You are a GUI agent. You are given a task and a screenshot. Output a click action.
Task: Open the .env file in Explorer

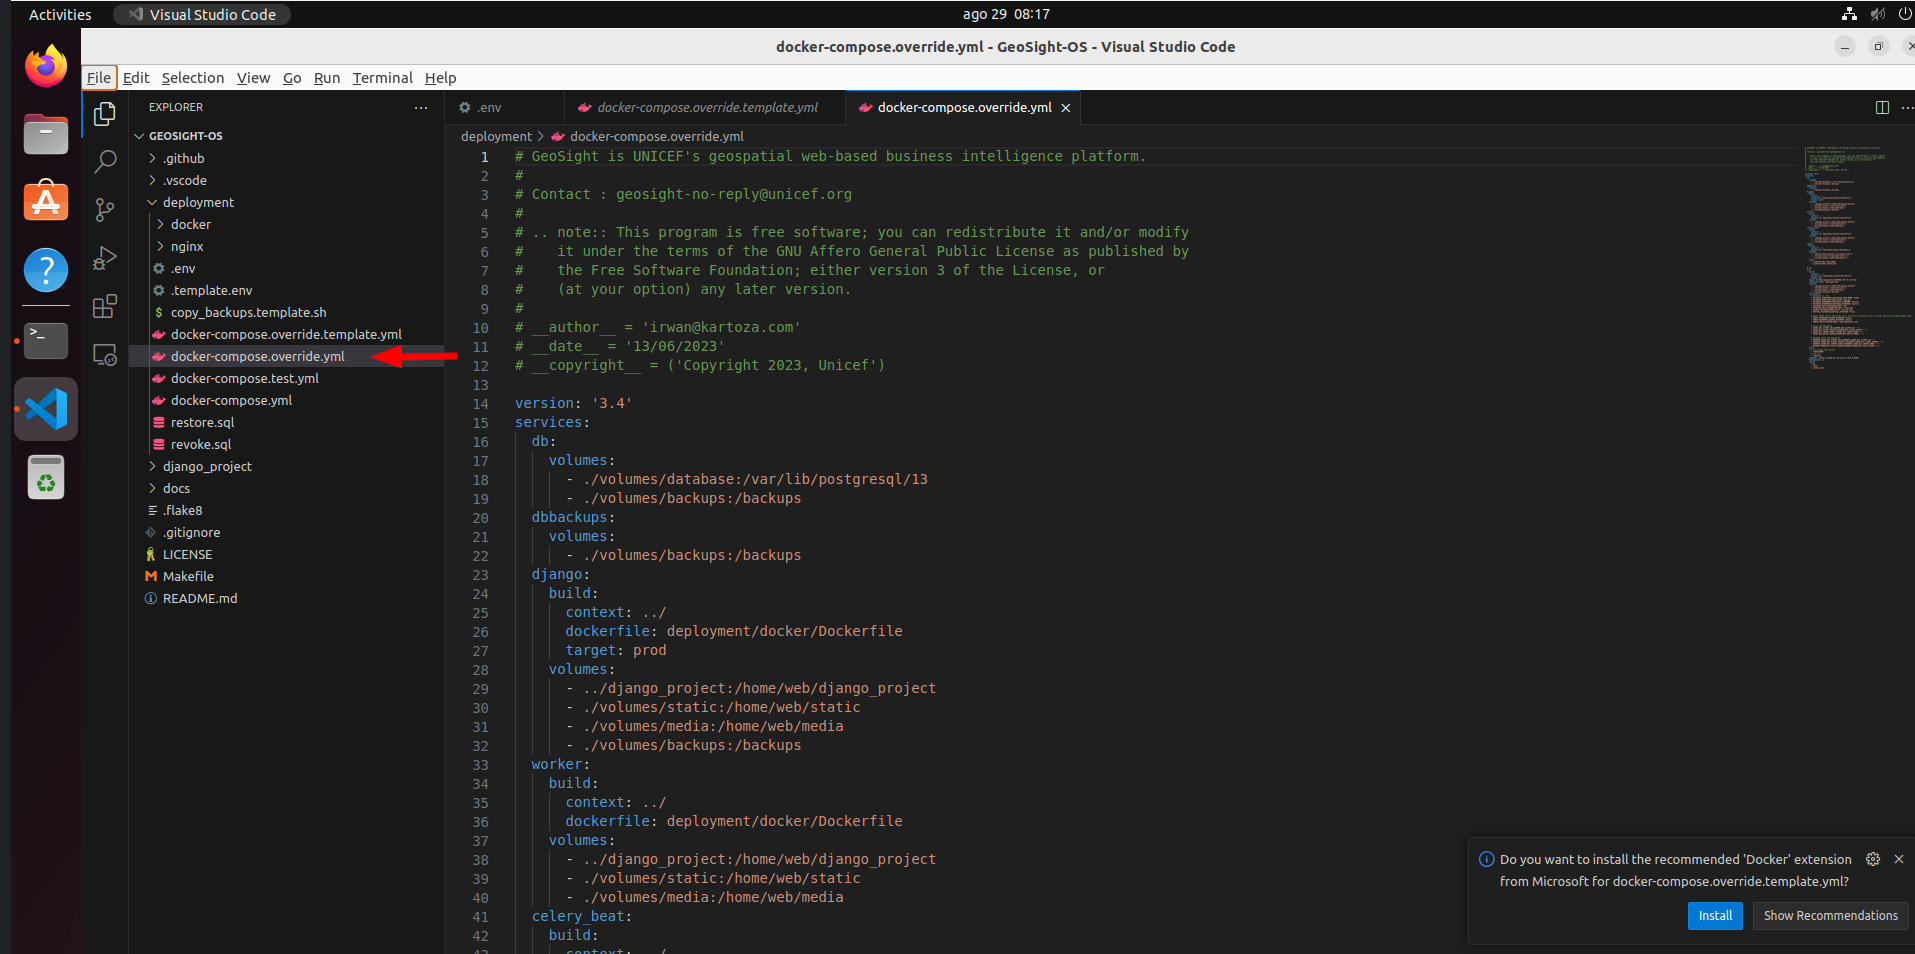tap(286, 268)
